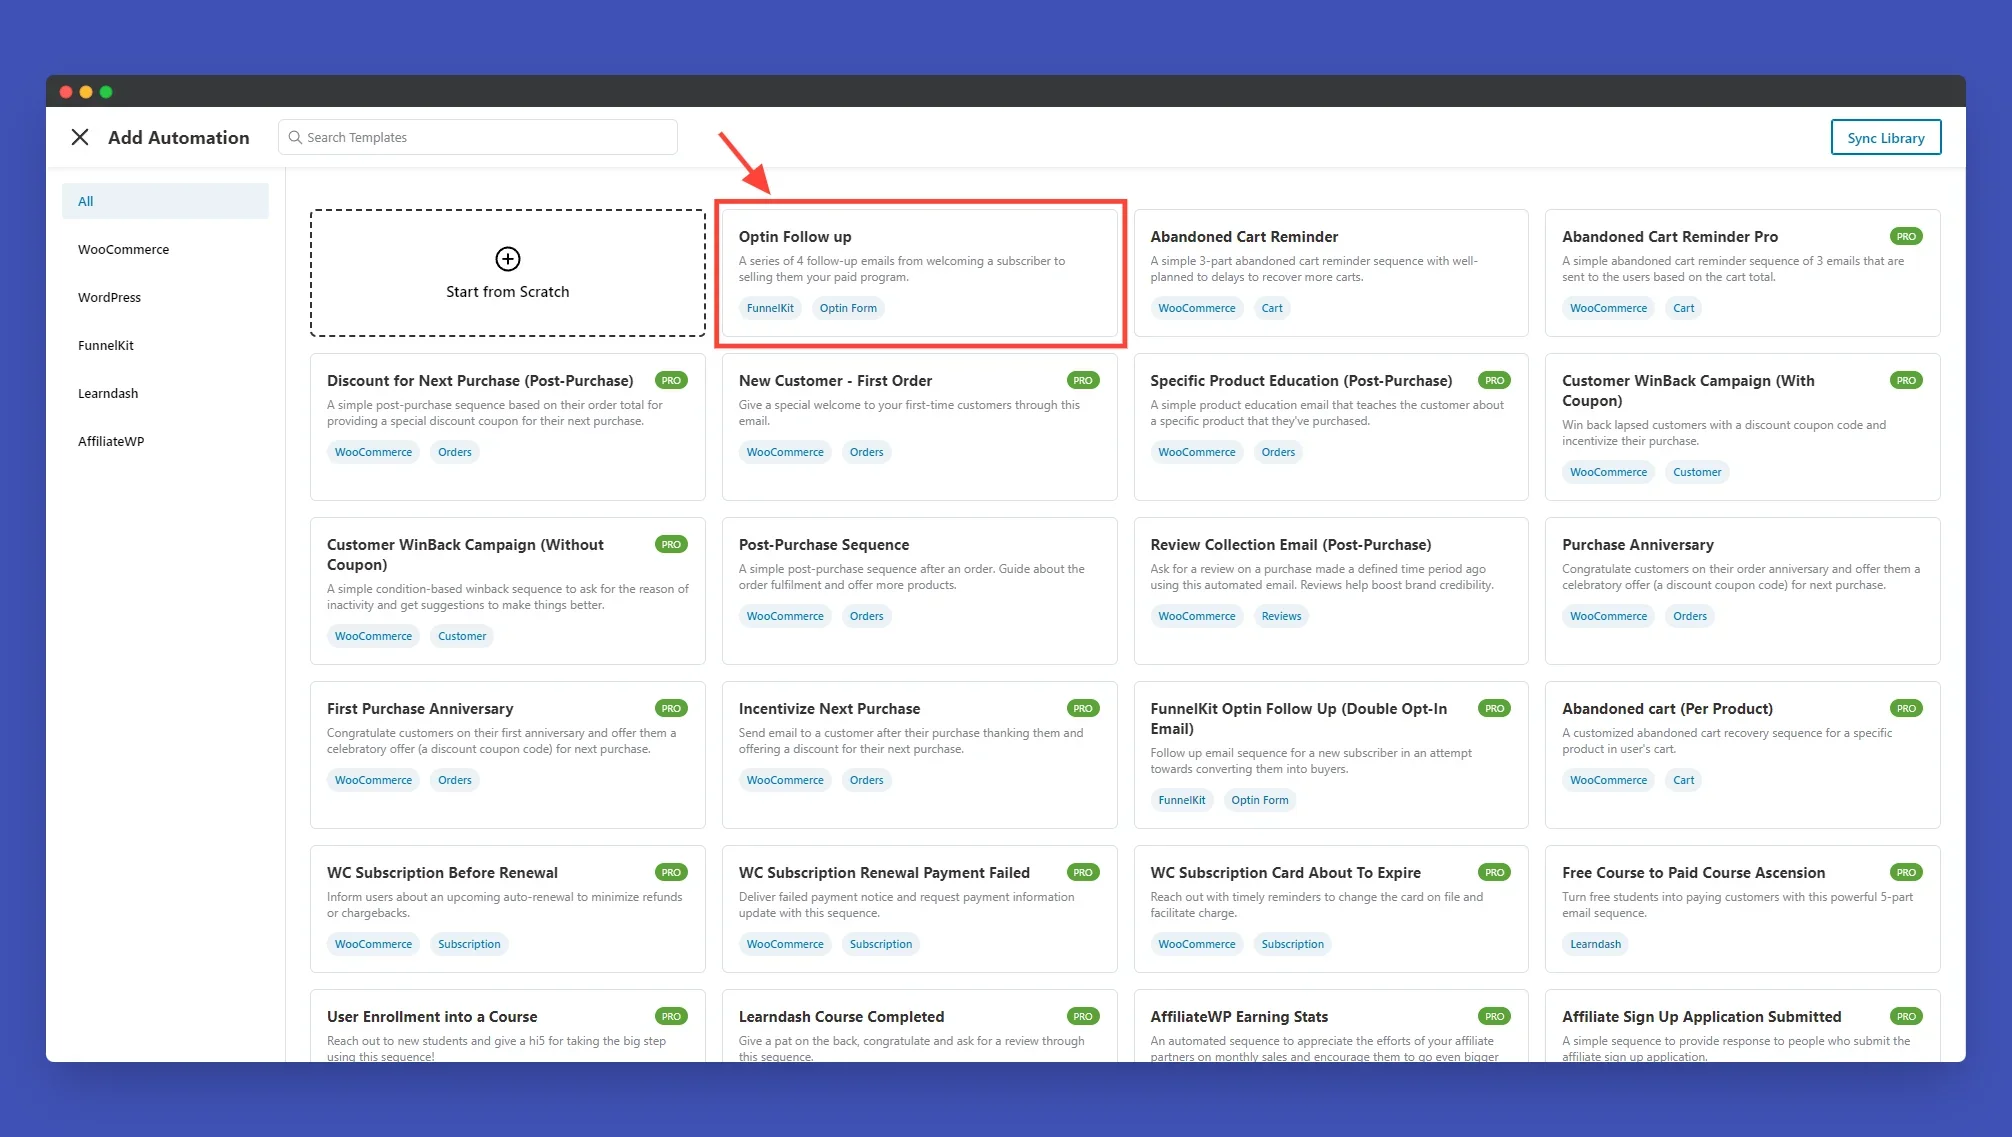Screen dimensions: 2012x1137
Task: Click PRO badge on Abandoned cart (Per Product)
Action: 1906,709
